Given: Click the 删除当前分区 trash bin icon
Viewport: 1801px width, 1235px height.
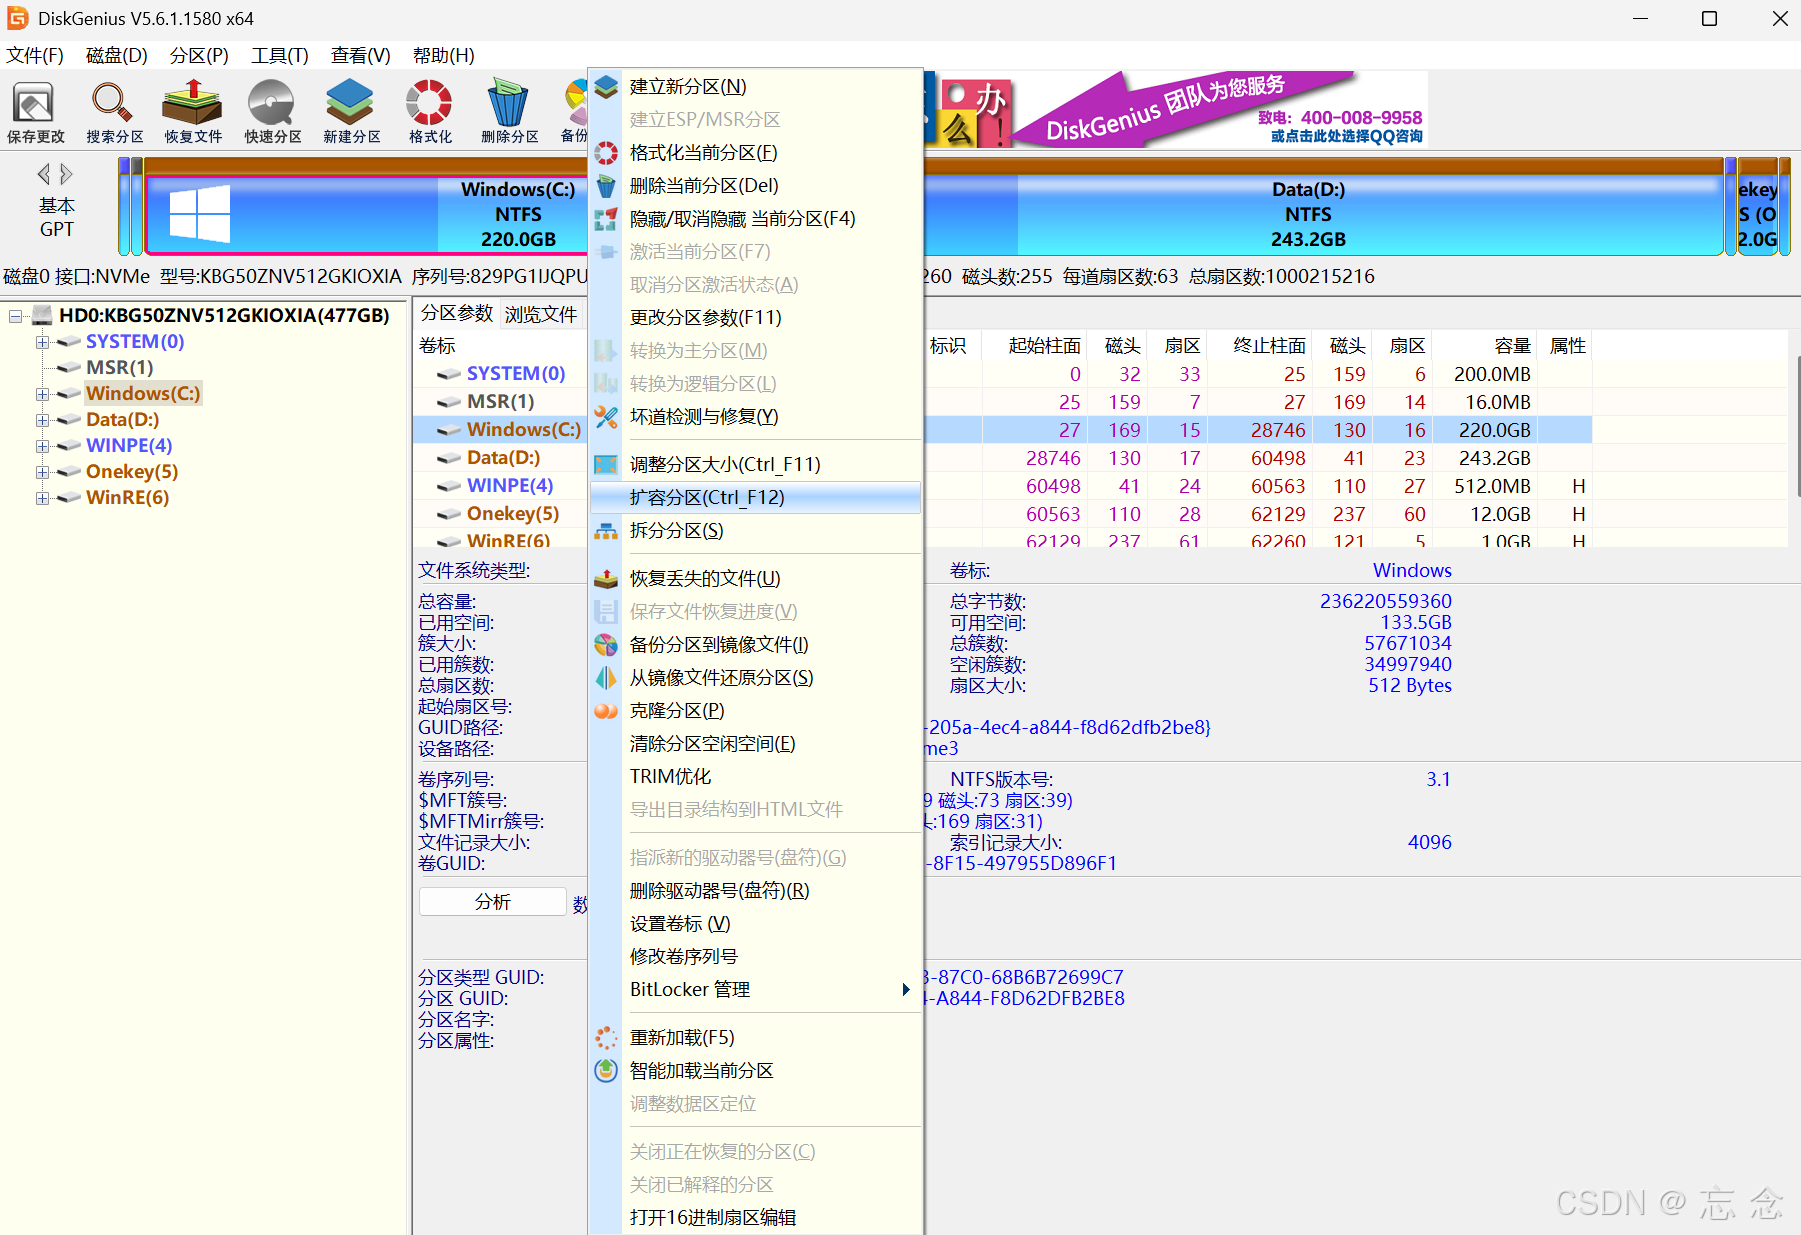Looking at the screenshot, I should [x=606, y=186].
